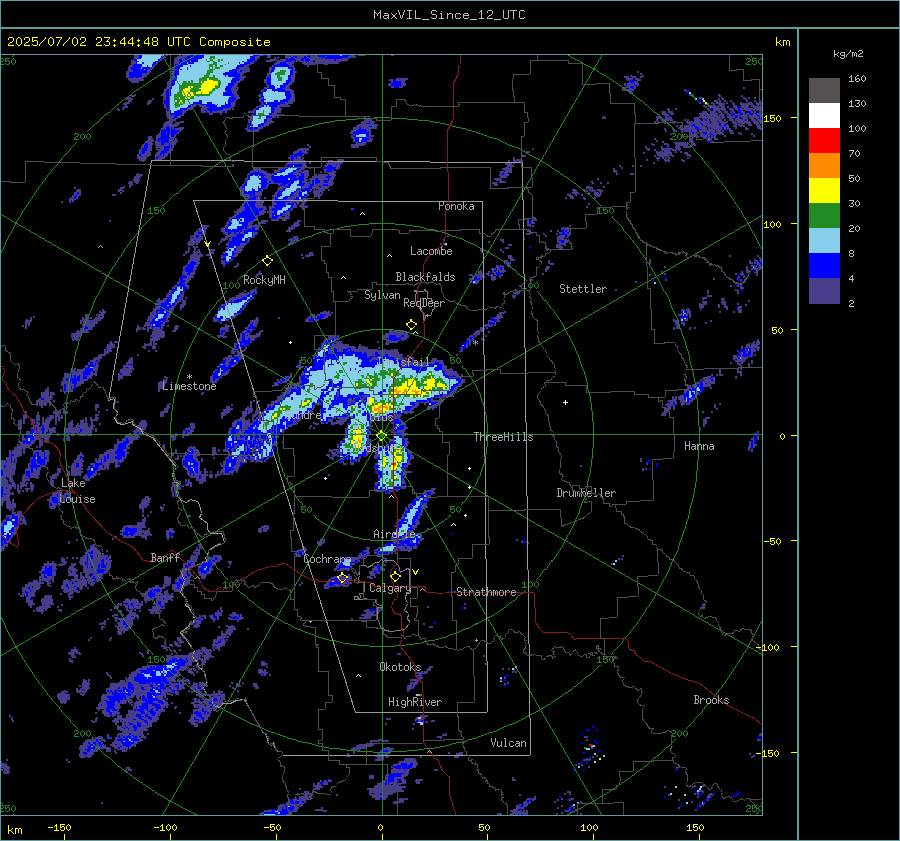Click the 2025/07/02 23:44:48 UTC Composite timestamp

139,42
